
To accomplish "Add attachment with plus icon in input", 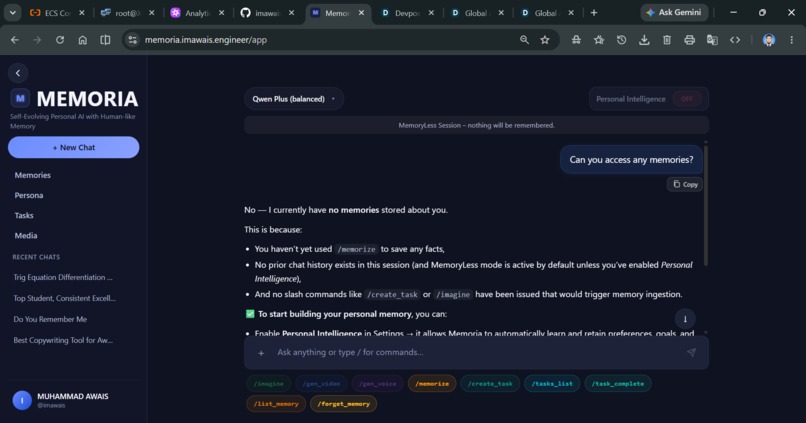I will pos(261,353).
